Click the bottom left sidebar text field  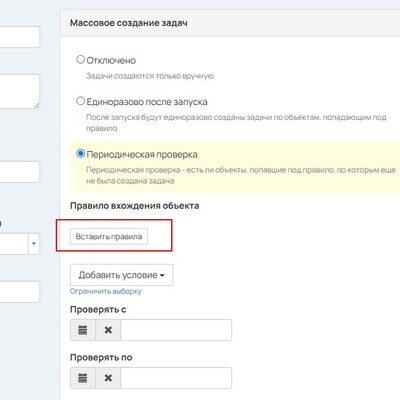(20, 292)
